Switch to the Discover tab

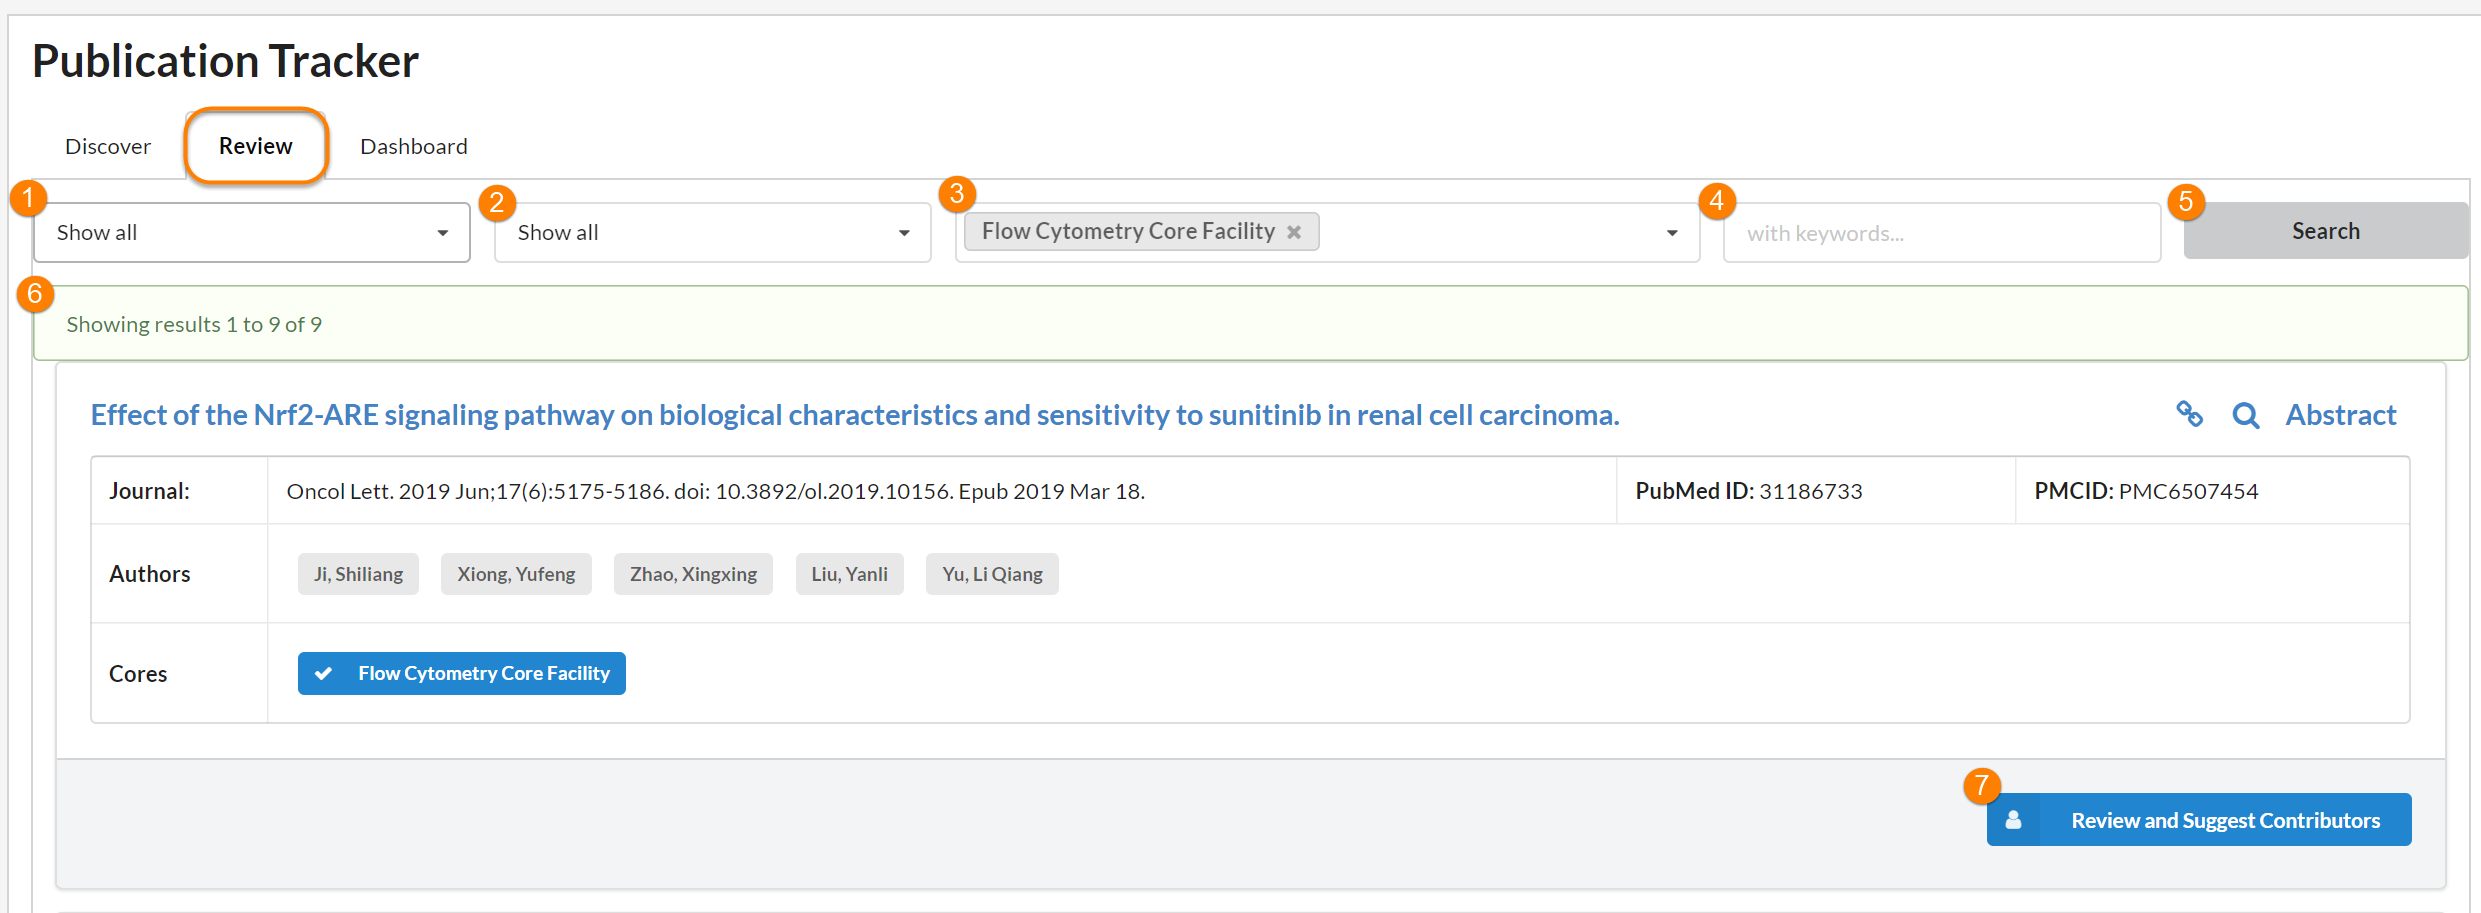(108, 146)
